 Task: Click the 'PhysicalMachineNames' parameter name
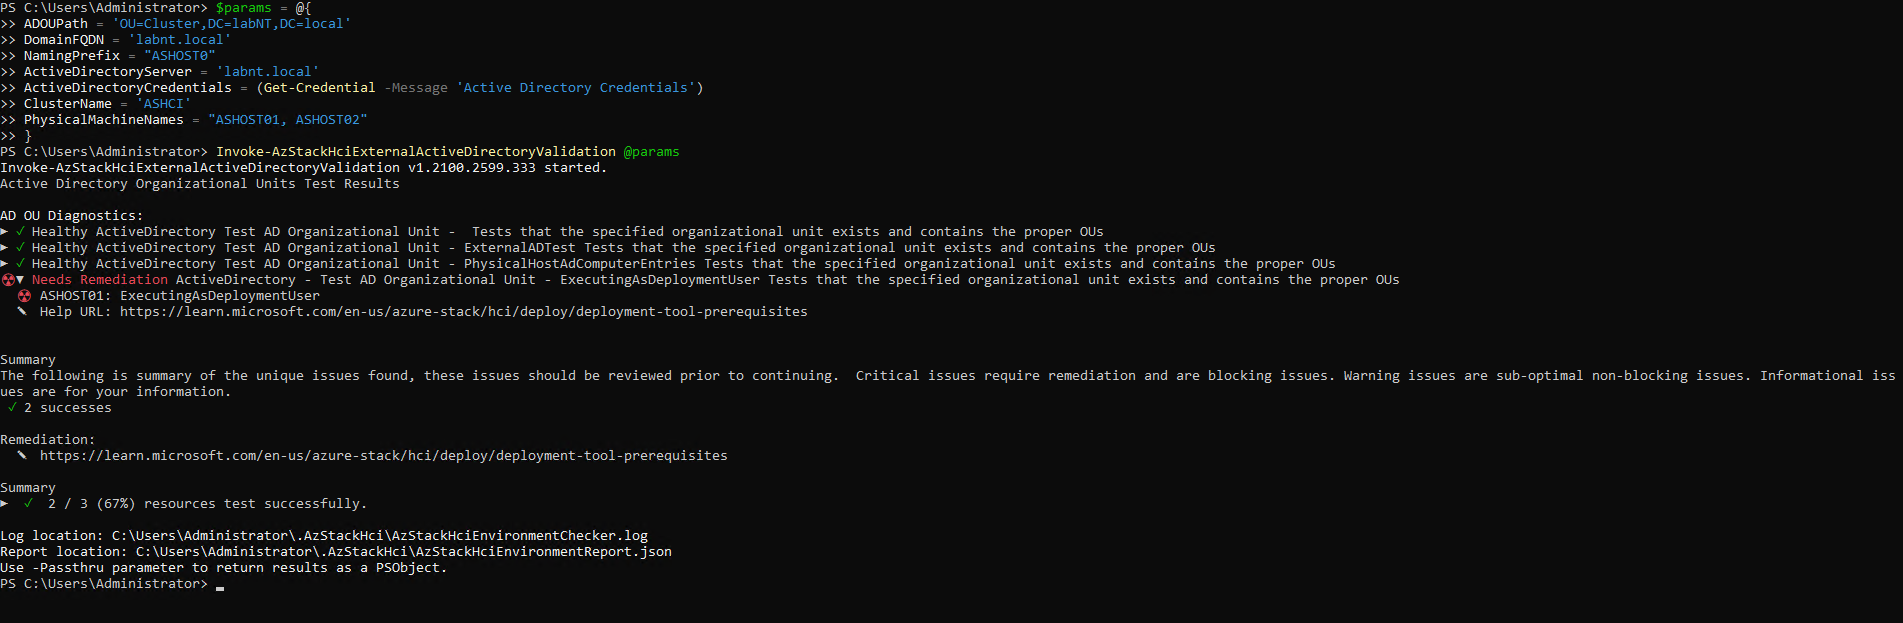[x=104, y=119]
